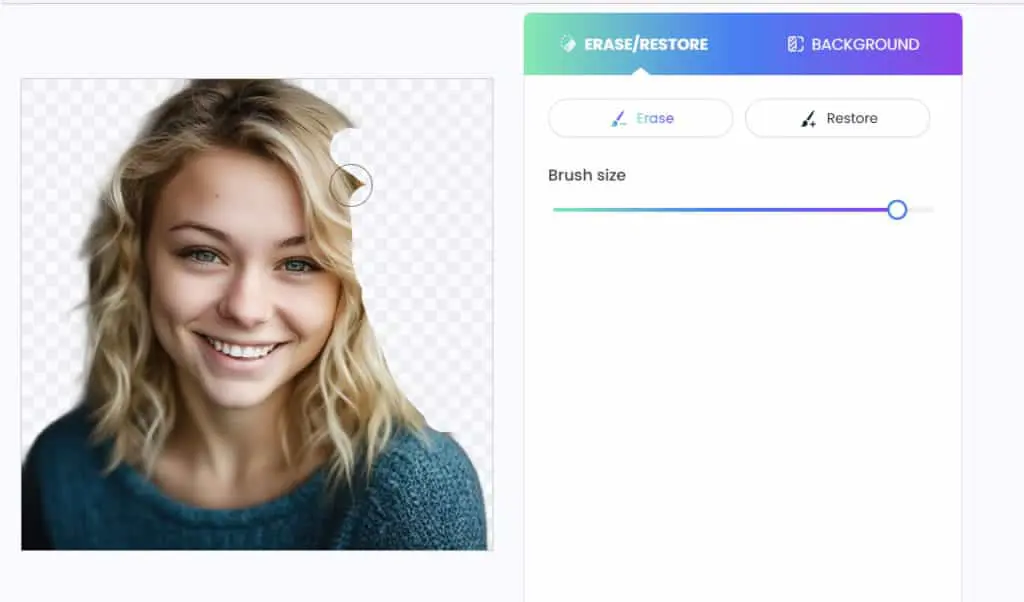
Task: Click the eraser icon beside ERASE/RESTORE
Action: tap(568, 44)
